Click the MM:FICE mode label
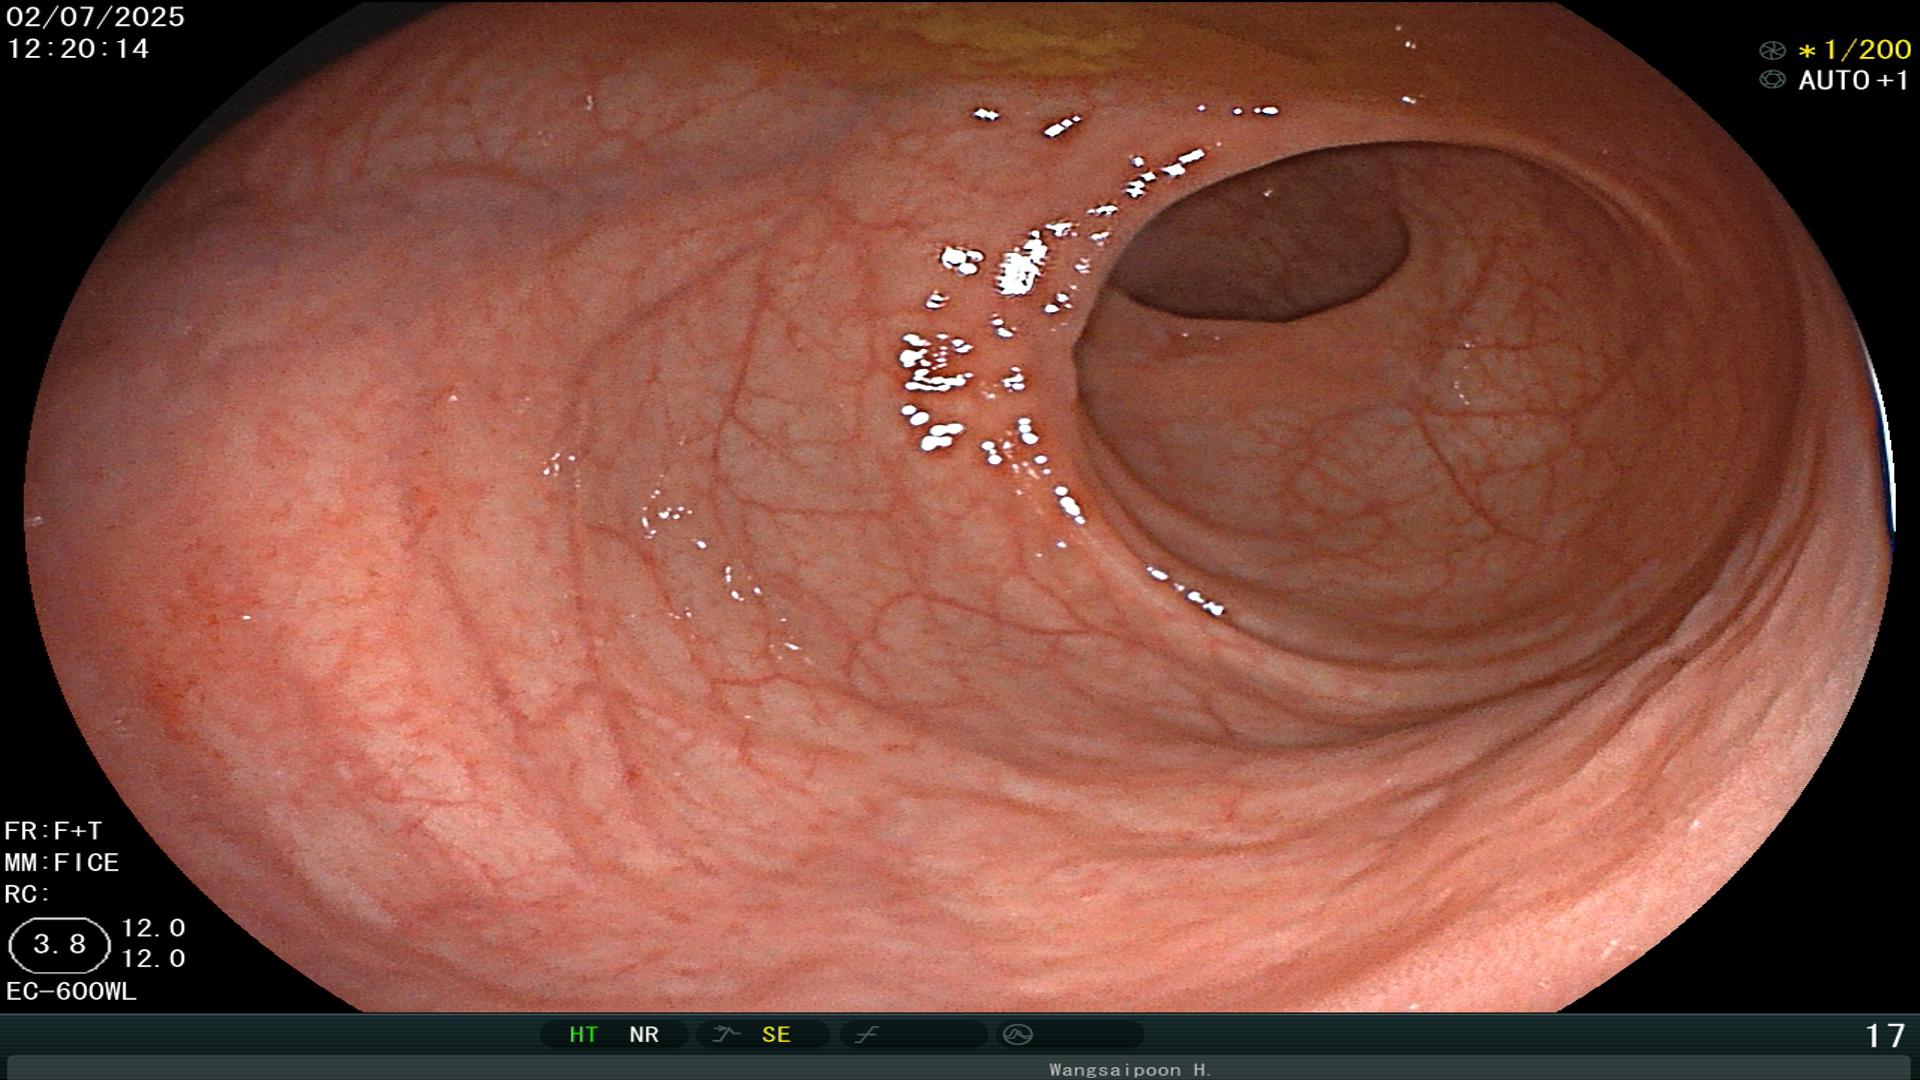1920x1080 pixels. pos(62,863)
